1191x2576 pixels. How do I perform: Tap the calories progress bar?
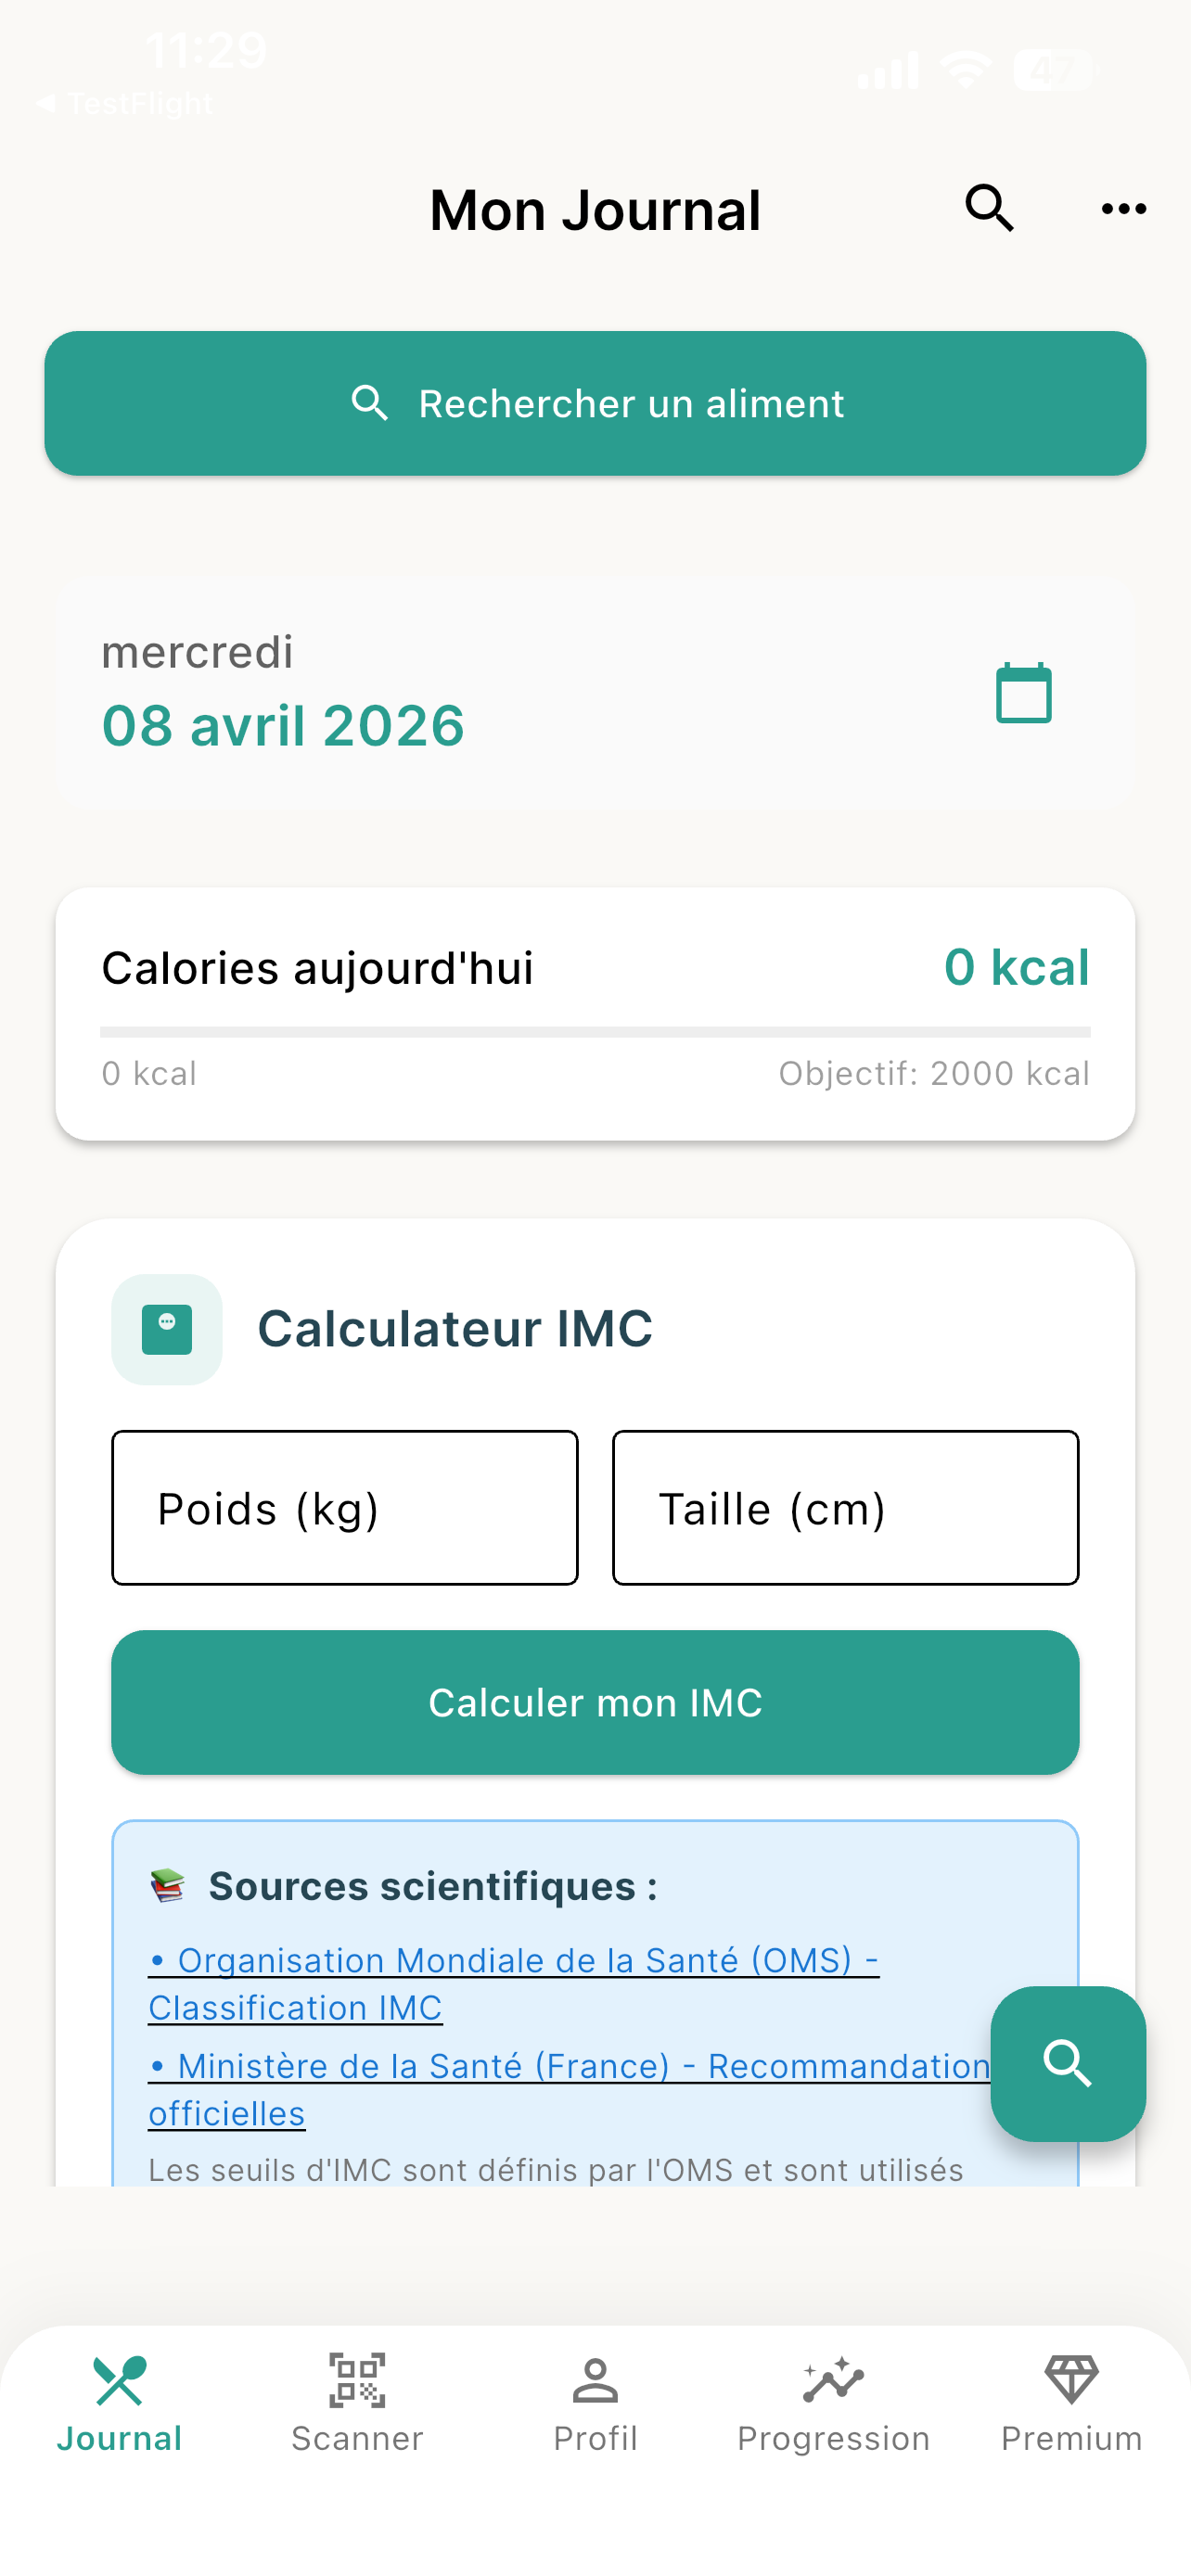[x=595, y=1031]
